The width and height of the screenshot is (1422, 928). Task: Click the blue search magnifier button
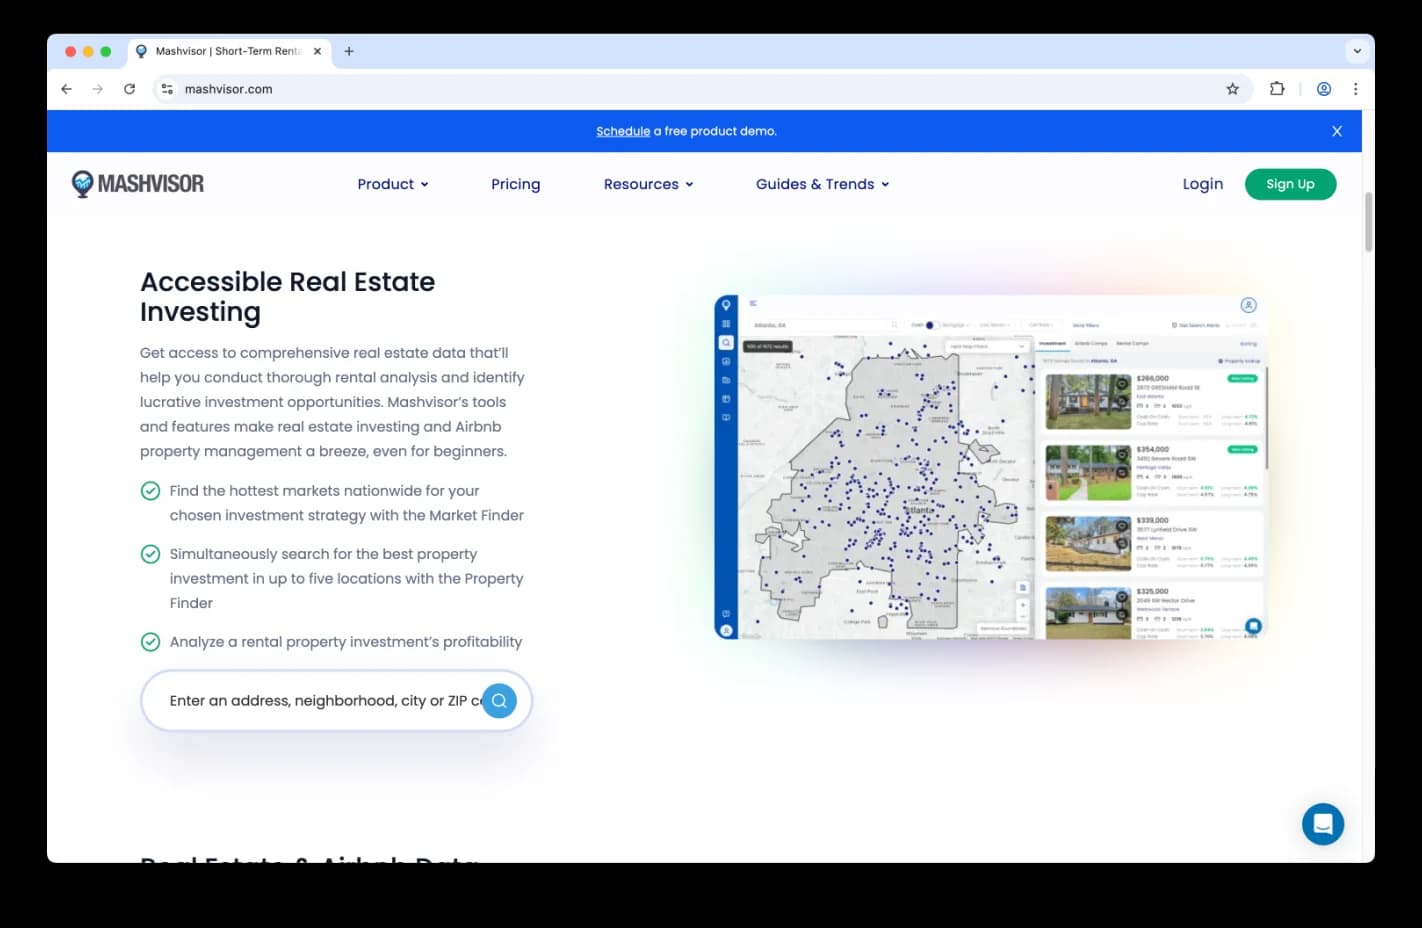[499, 701]
